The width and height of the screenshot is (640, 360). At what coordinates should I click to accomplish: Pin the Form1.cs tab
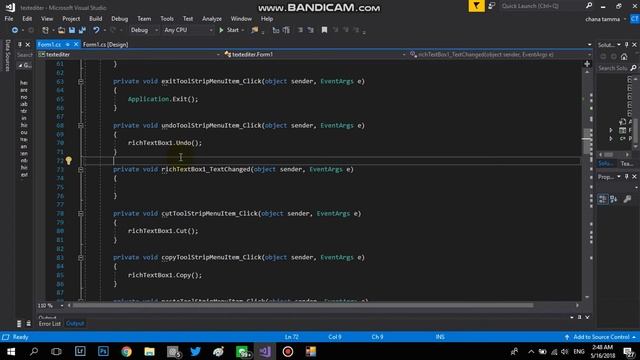click(68, 44)
